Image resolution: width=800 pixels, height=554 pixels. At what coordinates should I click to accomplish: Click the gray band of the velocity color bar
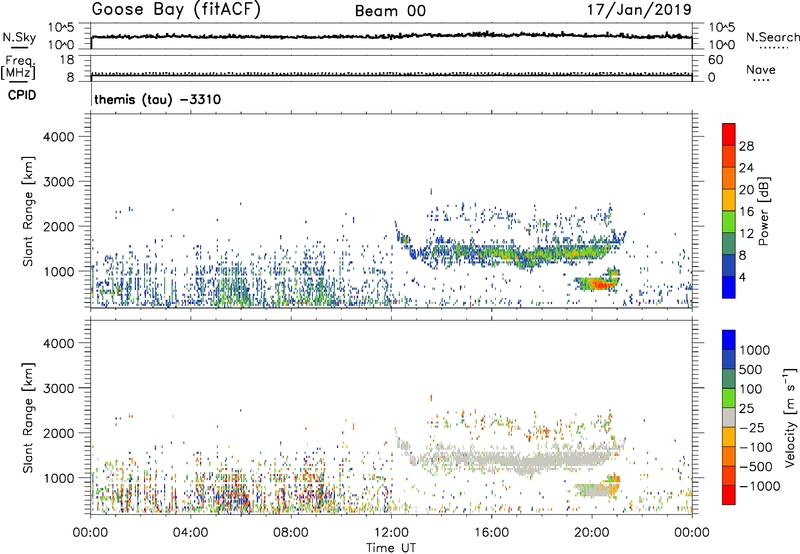[729, 418]
